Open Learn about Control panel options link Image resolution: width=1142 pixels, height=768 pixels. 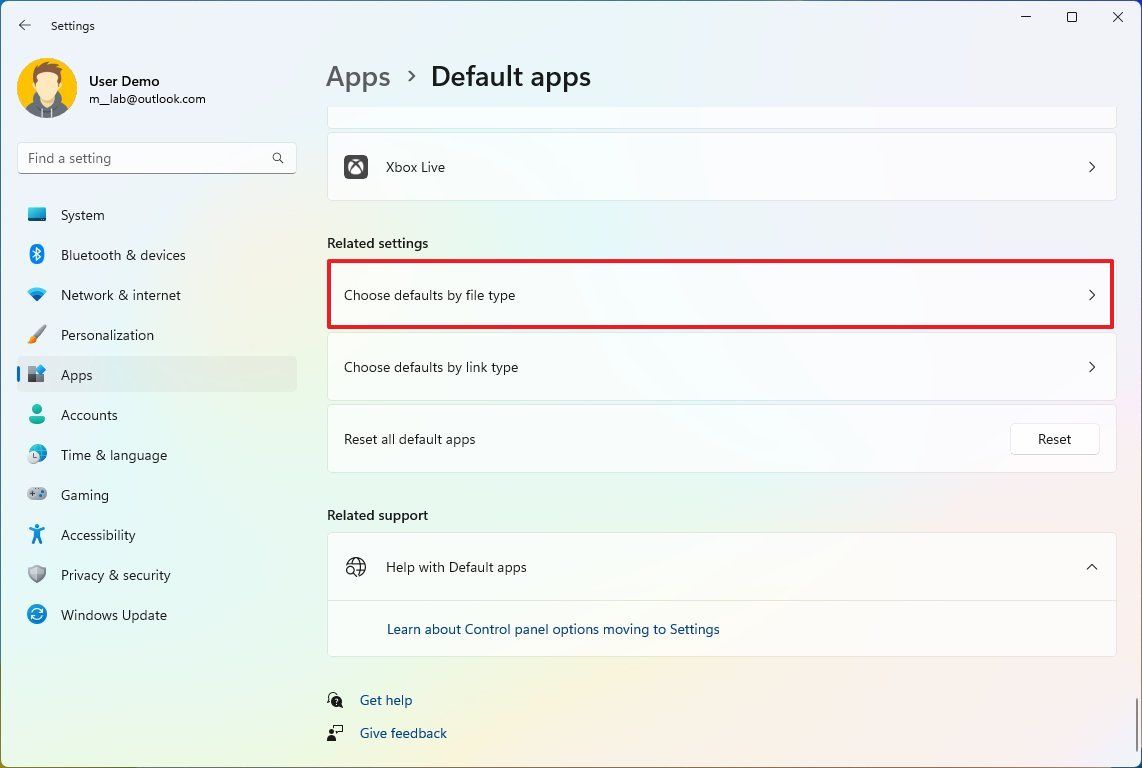[x=553, y=629]
